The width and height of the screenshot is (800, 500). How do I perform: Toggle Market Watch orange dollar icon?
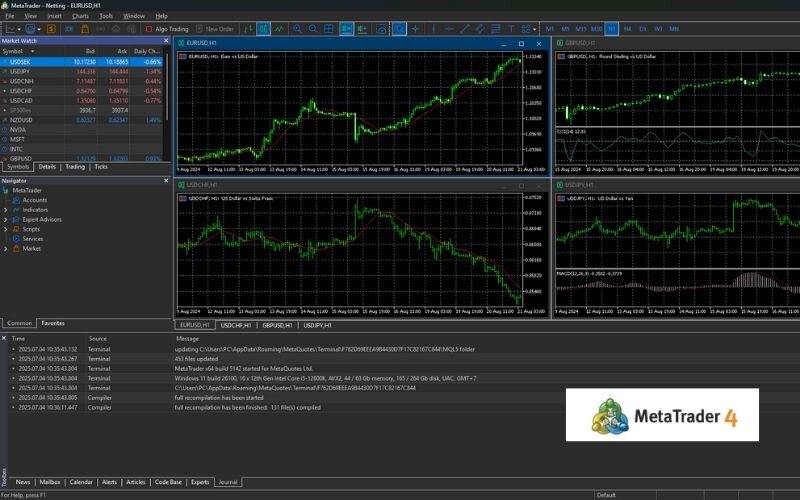pos(52,29)
